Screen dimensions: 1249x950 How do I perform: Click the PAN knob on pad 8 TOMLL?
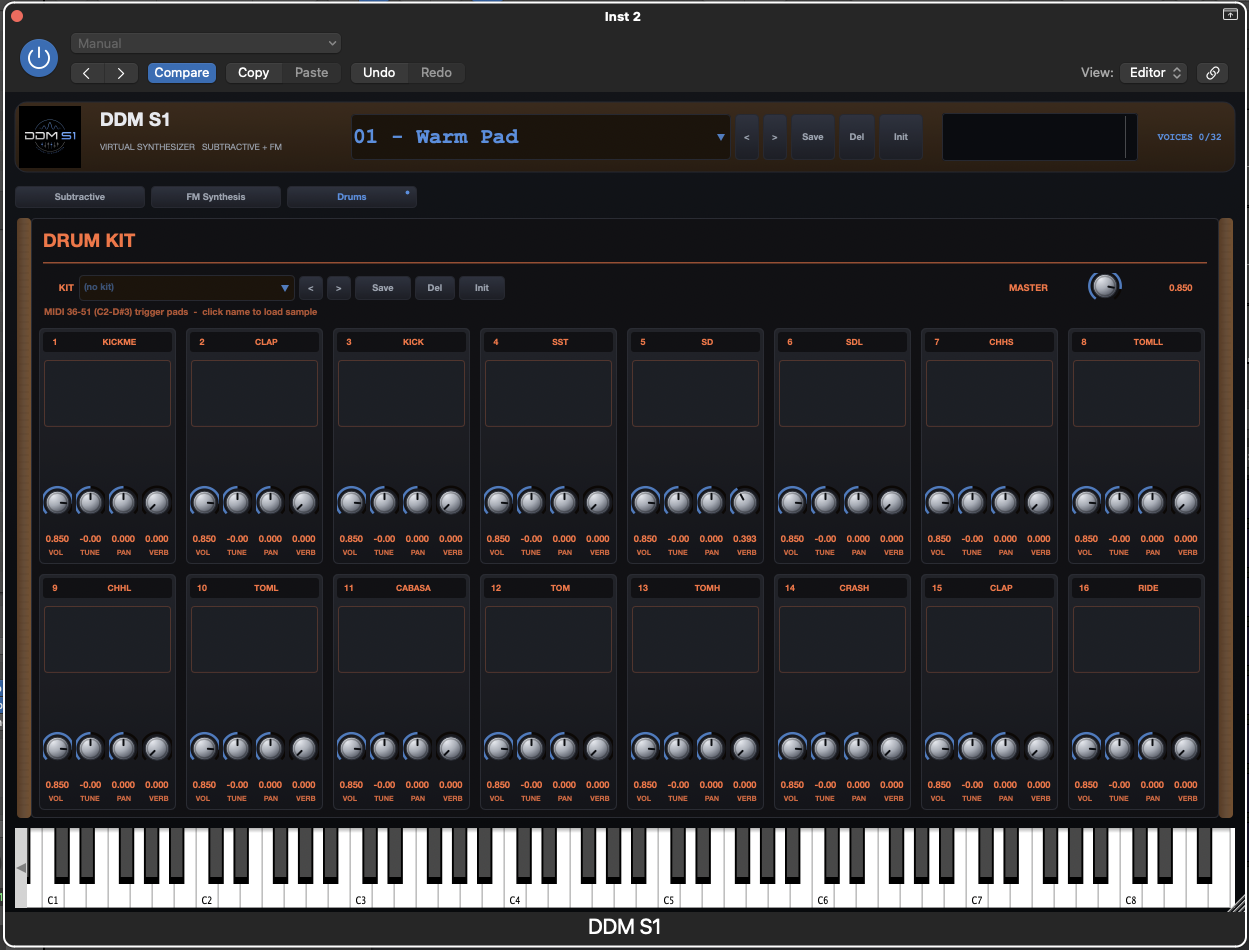point(1152,502)
